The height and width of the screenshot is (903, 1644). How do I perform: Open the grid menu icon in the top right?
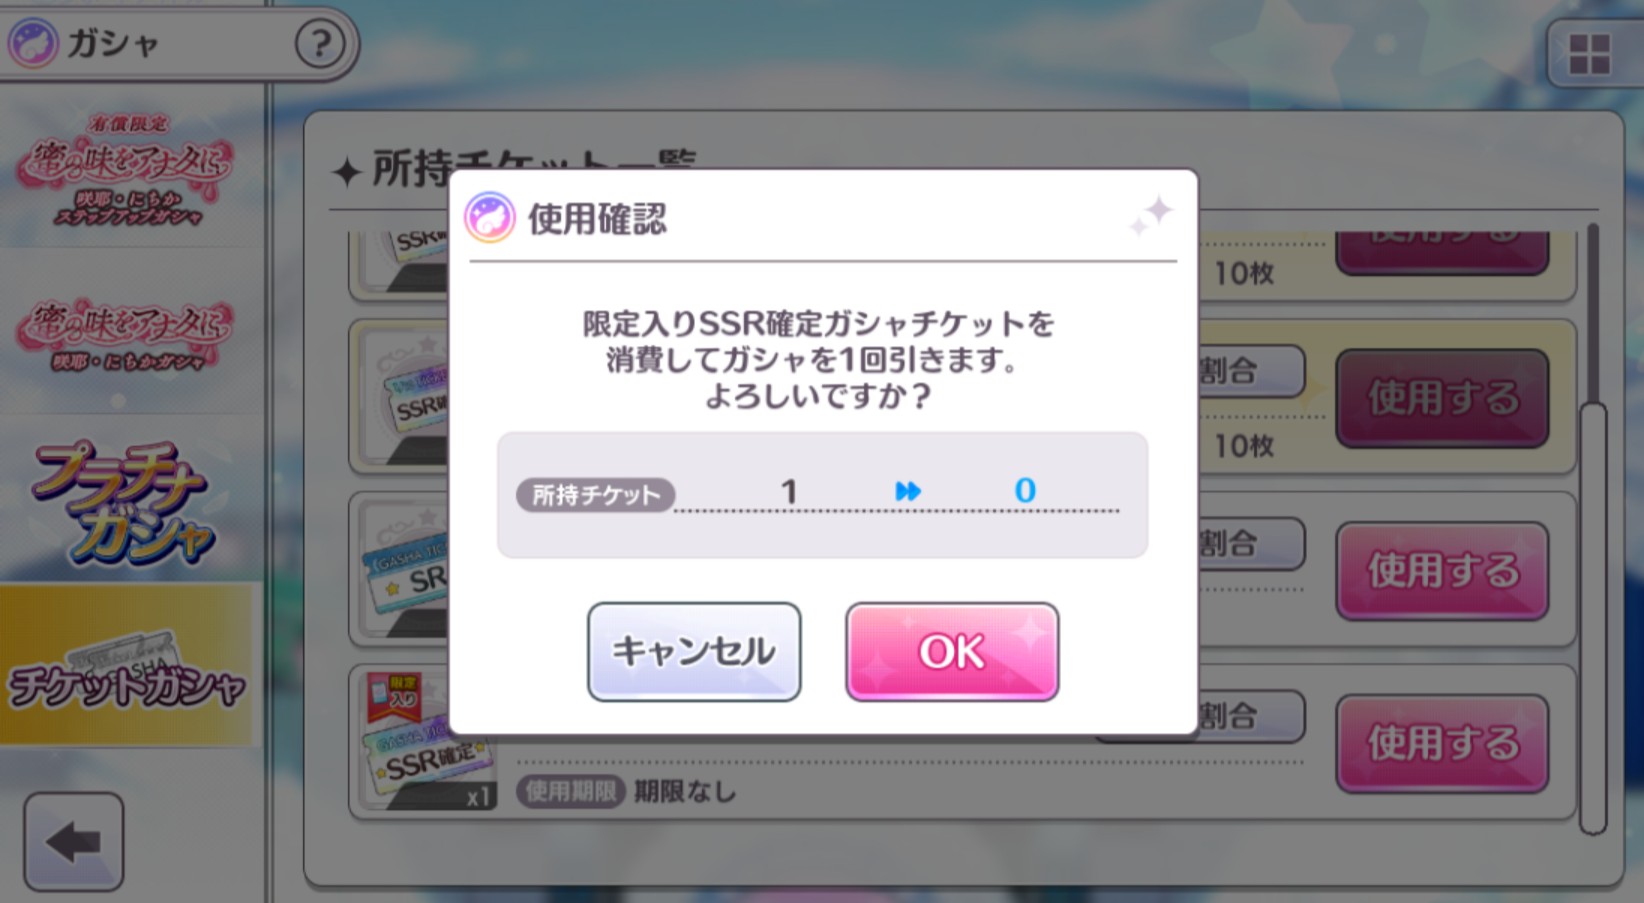pyautogui.click(x=1590, y=54)
